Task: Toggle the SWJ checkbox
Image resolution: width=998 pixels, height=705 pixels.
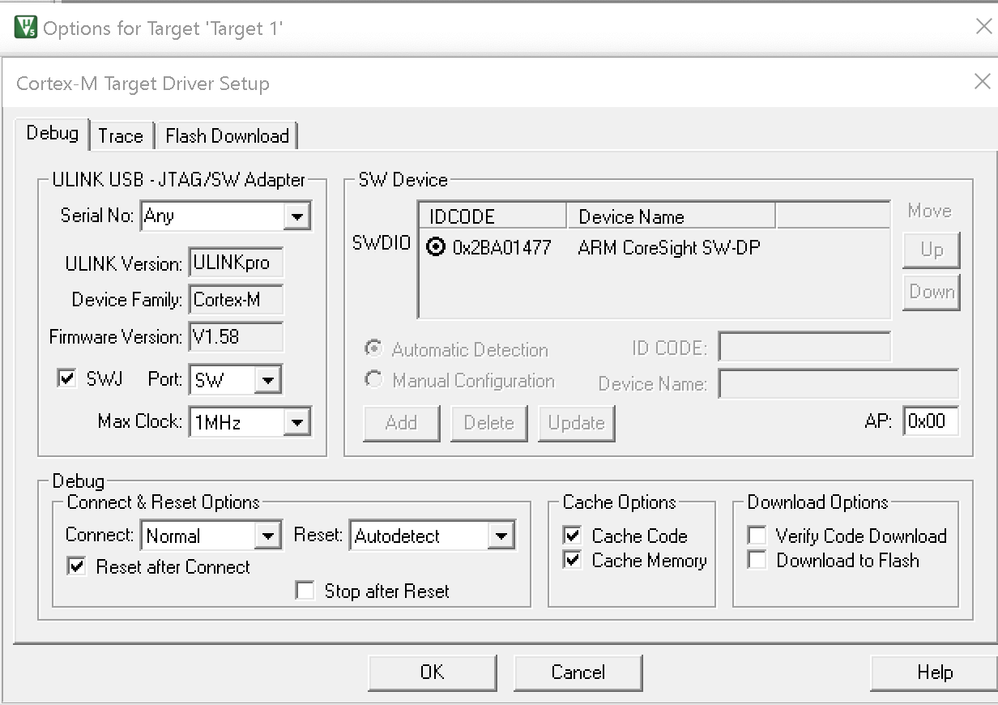Action: click(66, 378)
